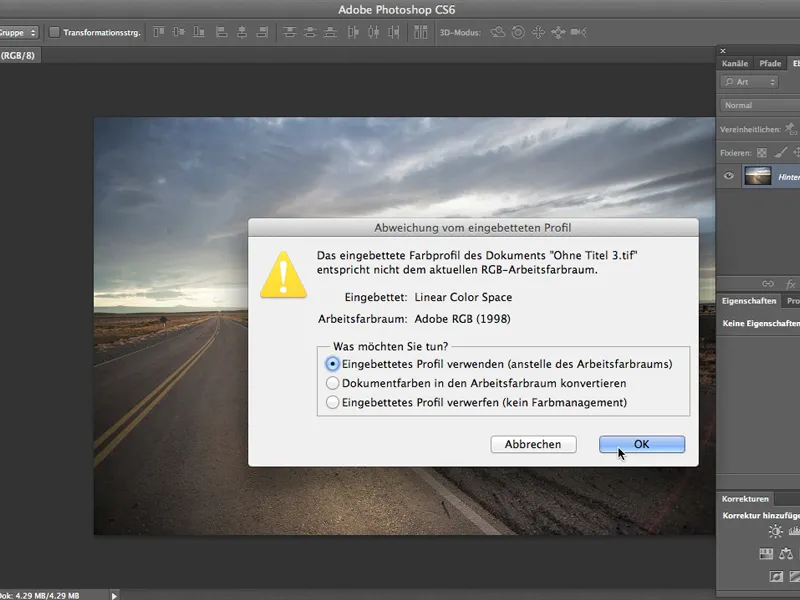Click the align bottom edges icon
800x600 pixels.
[199, 32]
